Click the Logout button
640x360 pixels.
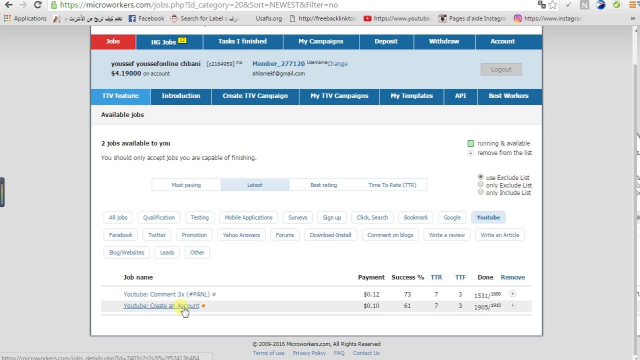coord(501,69)
